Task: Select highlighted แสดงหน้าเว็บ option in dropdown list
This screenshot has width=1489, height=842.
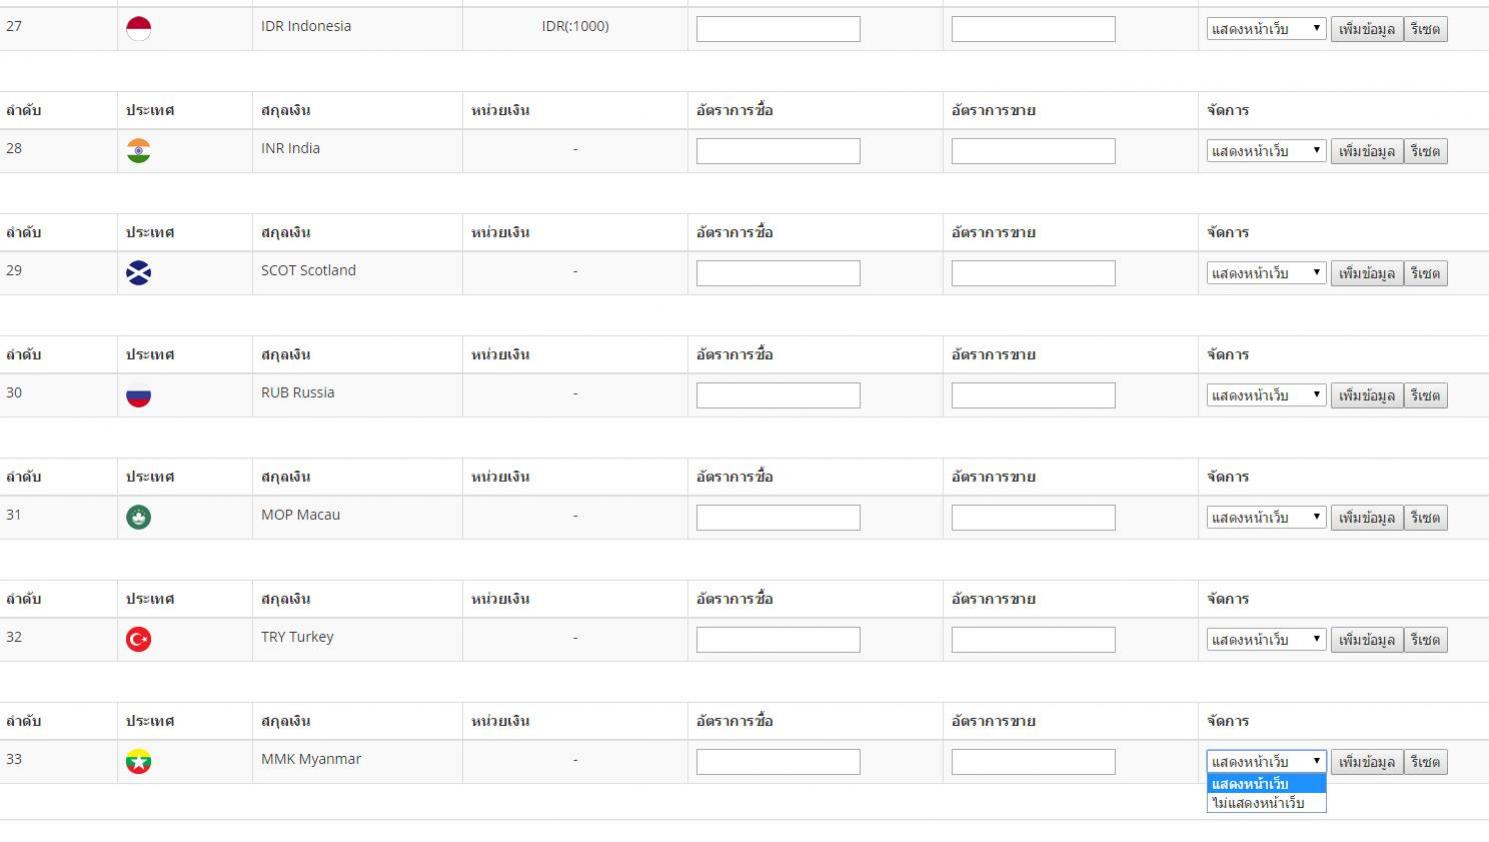Action: click(x=1266, y=784)
